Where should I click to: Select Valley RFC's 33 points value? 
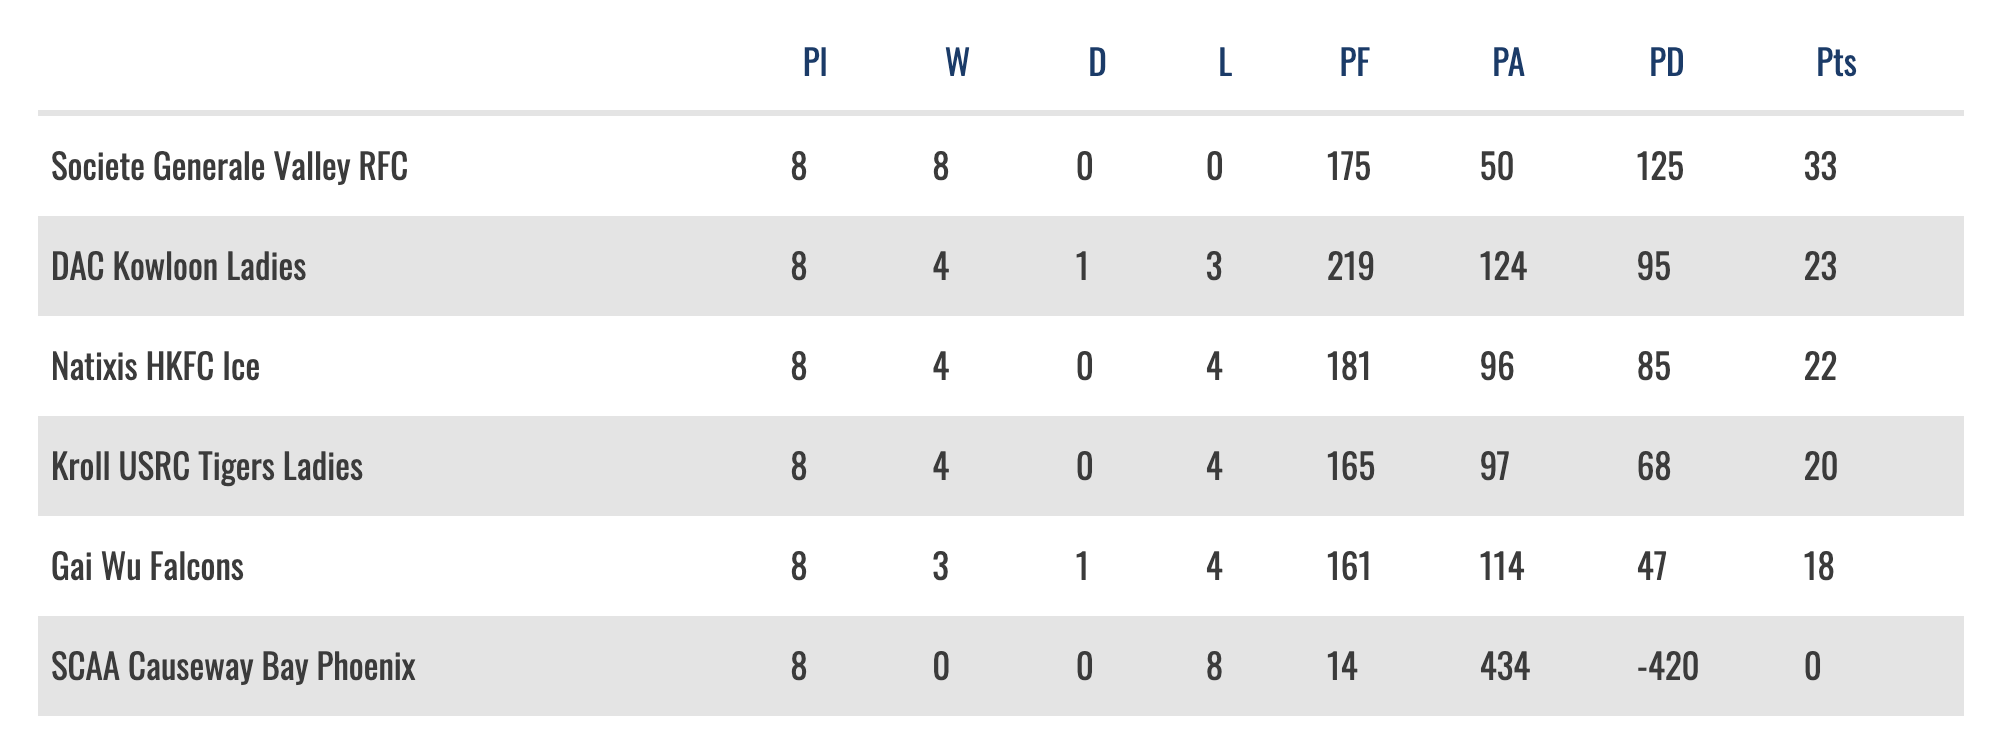1820,167
